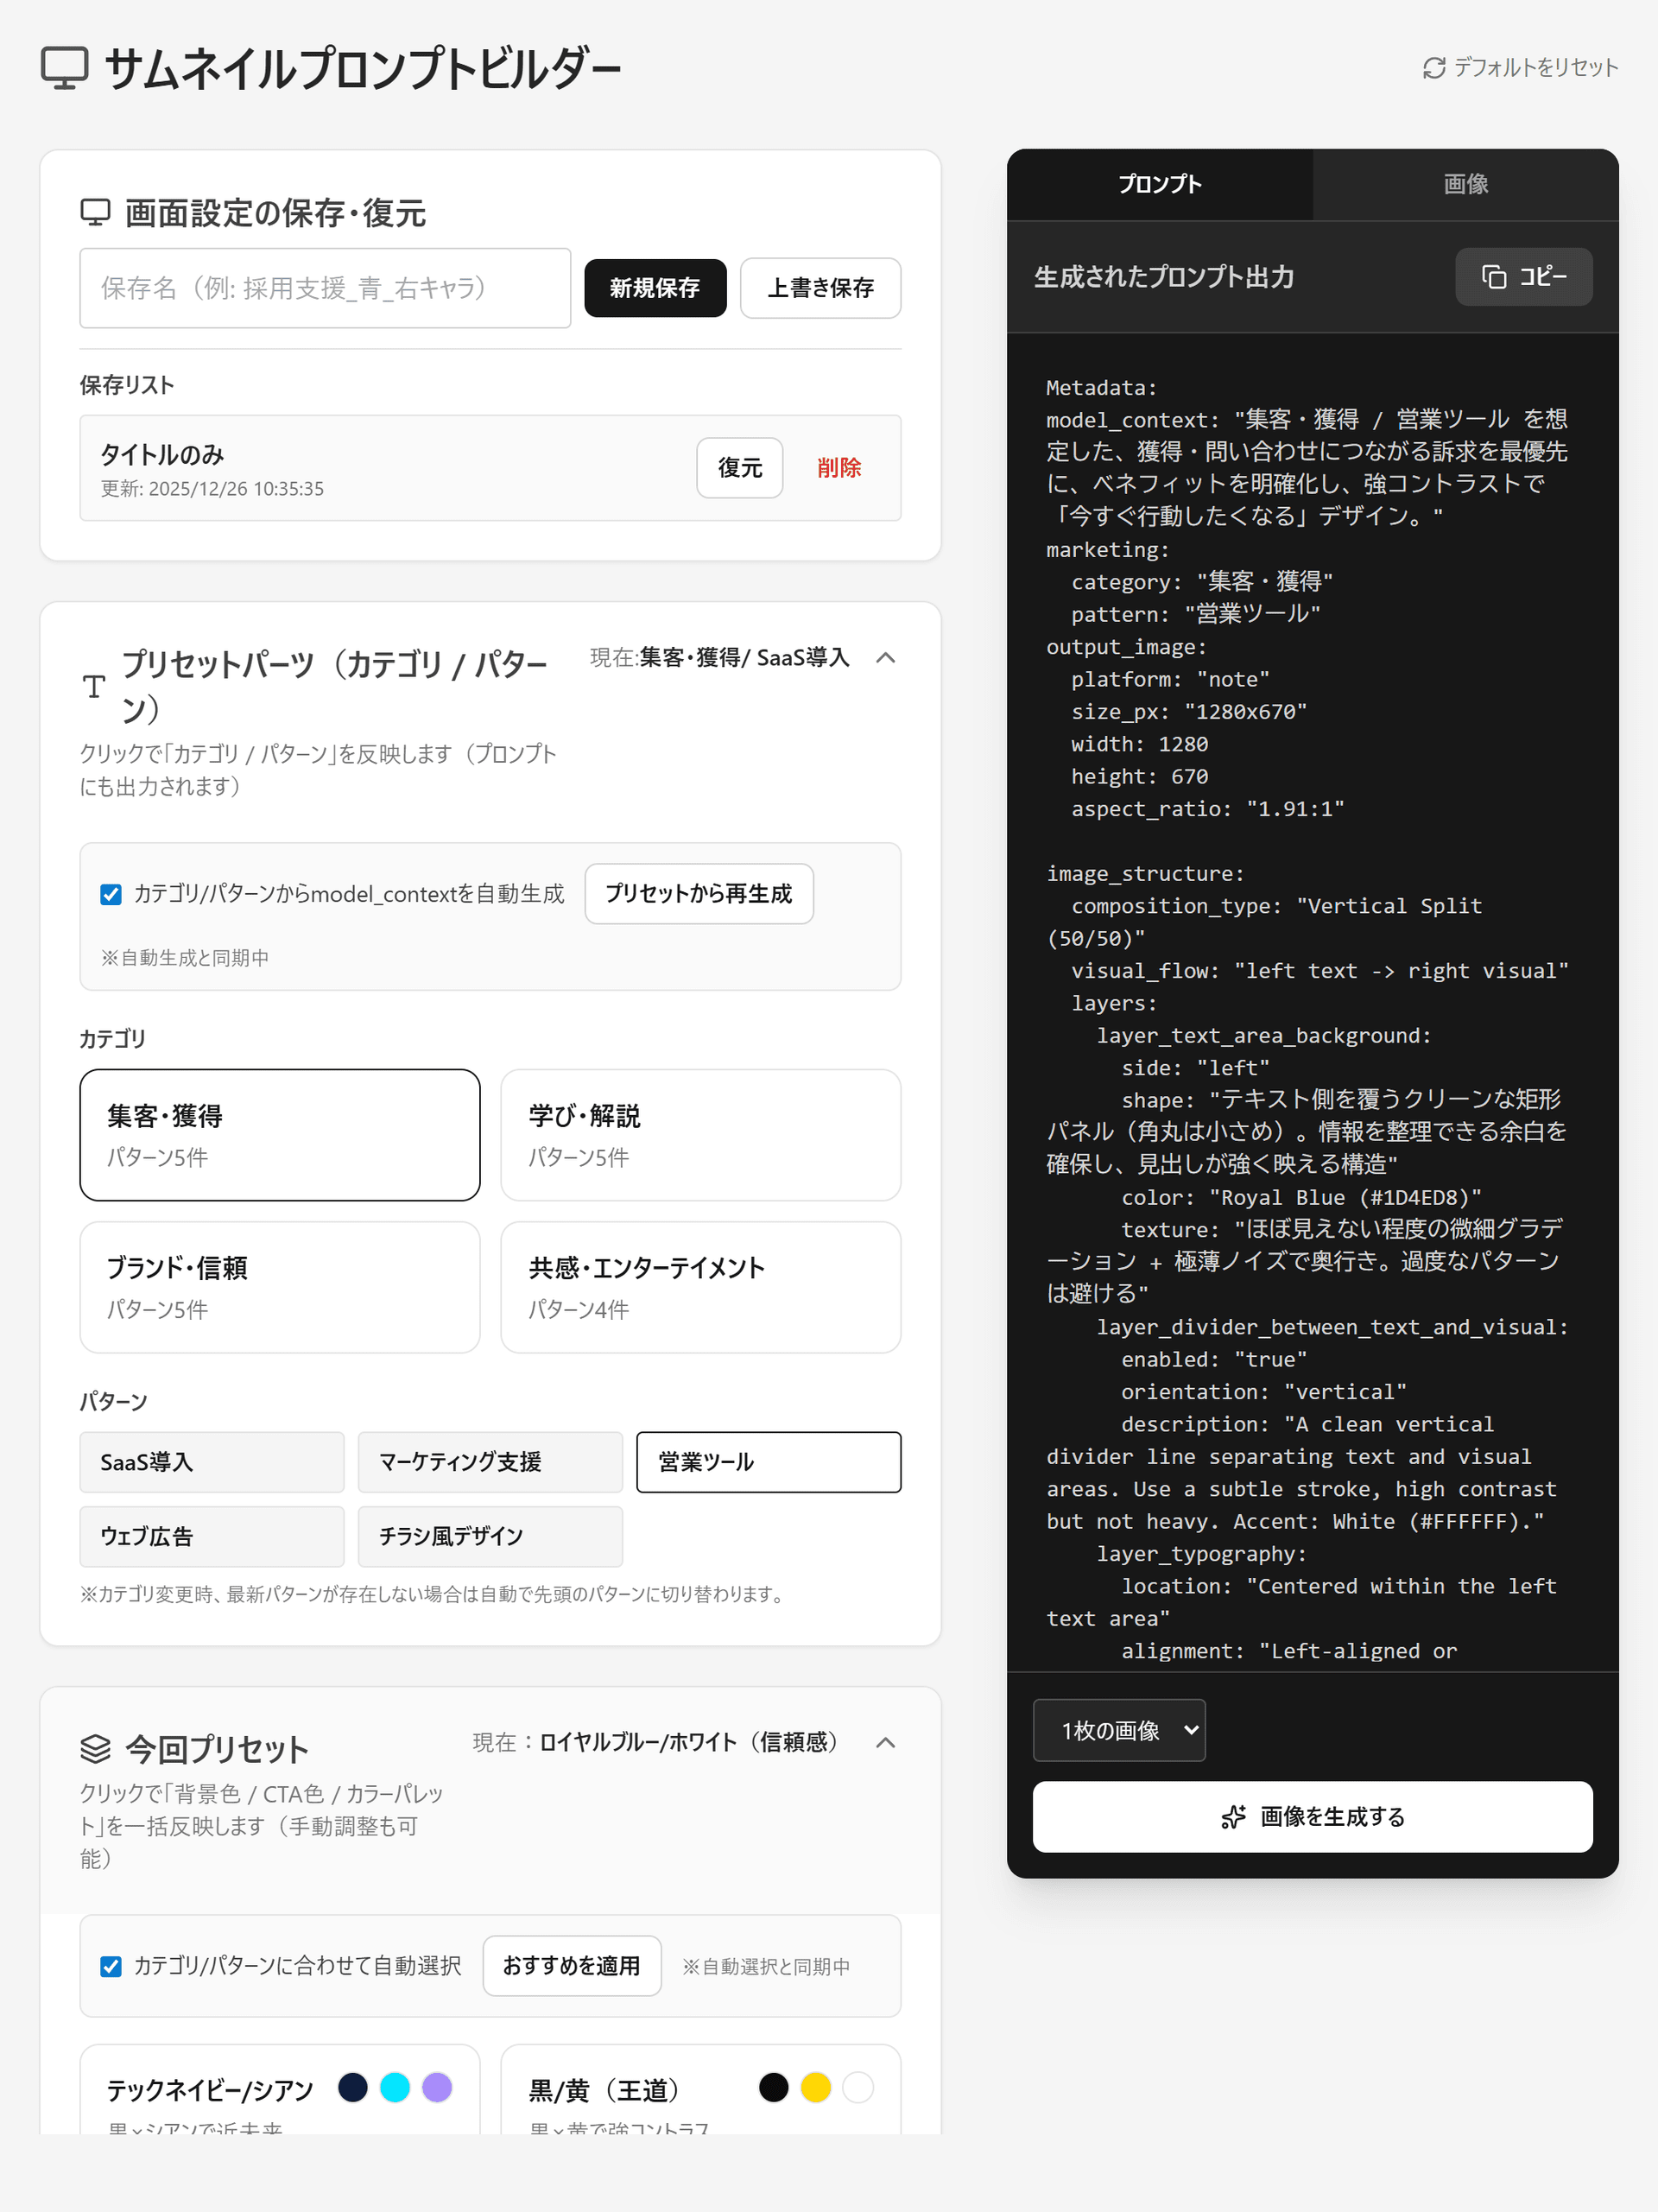This screenshot has width=1658, height=2212.
Task: Click the monitor icon beside the page title
Action: coord(65,68)
